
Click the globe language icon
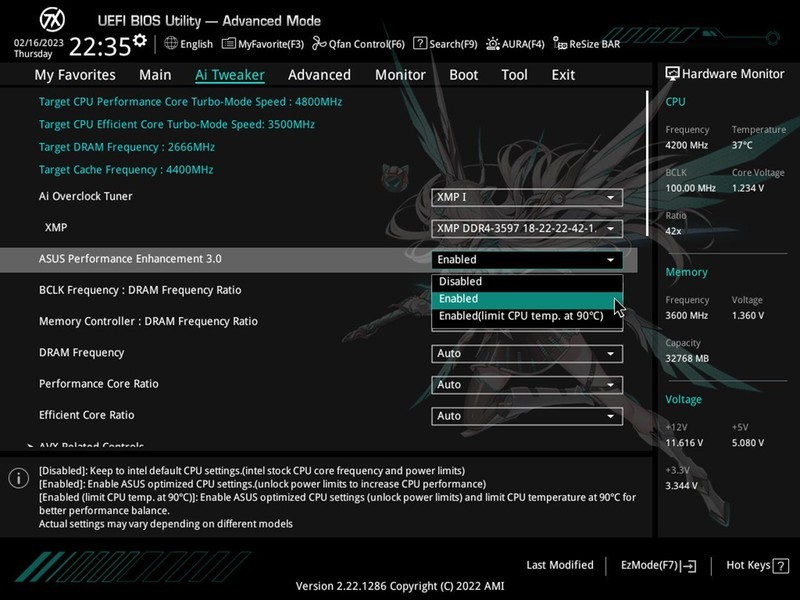pos(171,43)
